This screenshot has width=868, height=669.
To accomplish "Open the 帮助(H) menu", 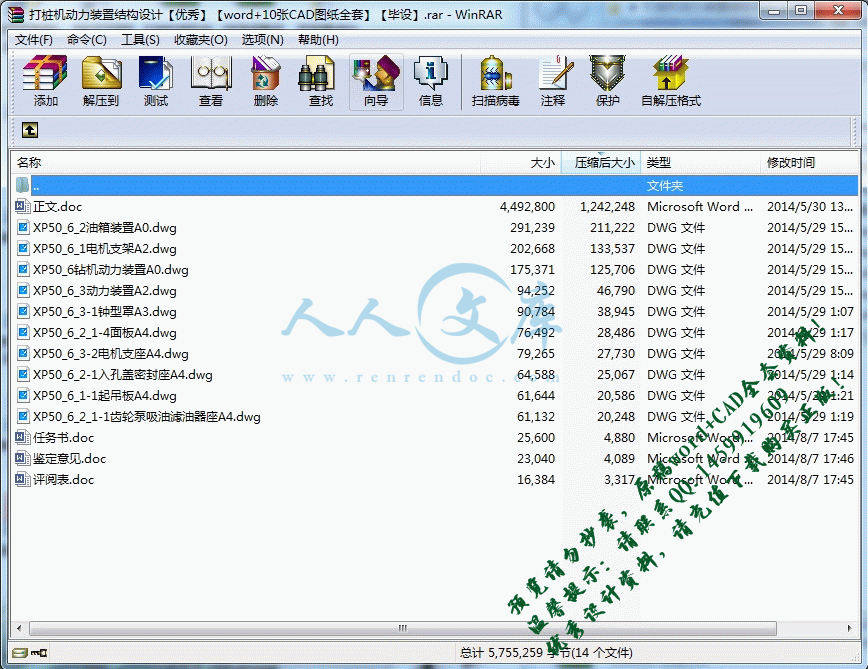I will (x=318, y=40).
